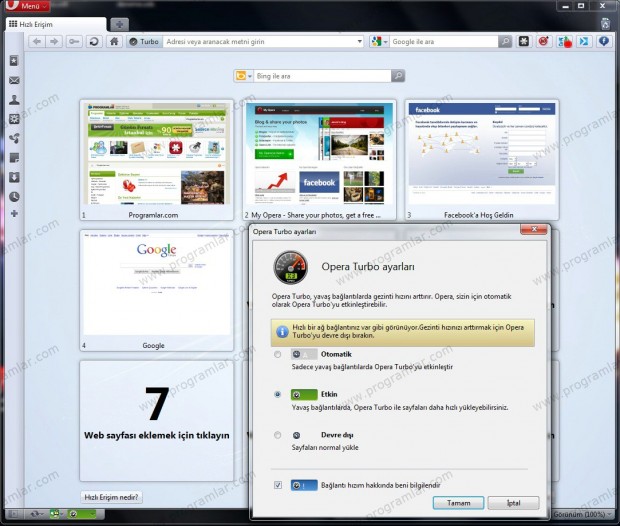Open the Downloads panel in sidebar
The width and height of the screenshot is (620, 526).
pyautogui.click(x=14, y=177)
